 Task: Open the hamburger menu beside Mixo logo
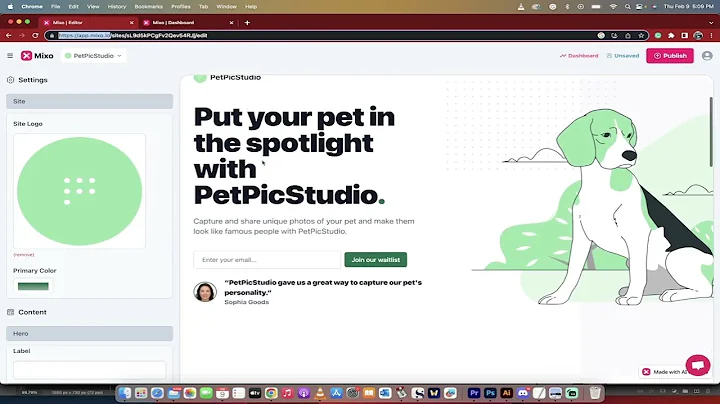point(10,56)
